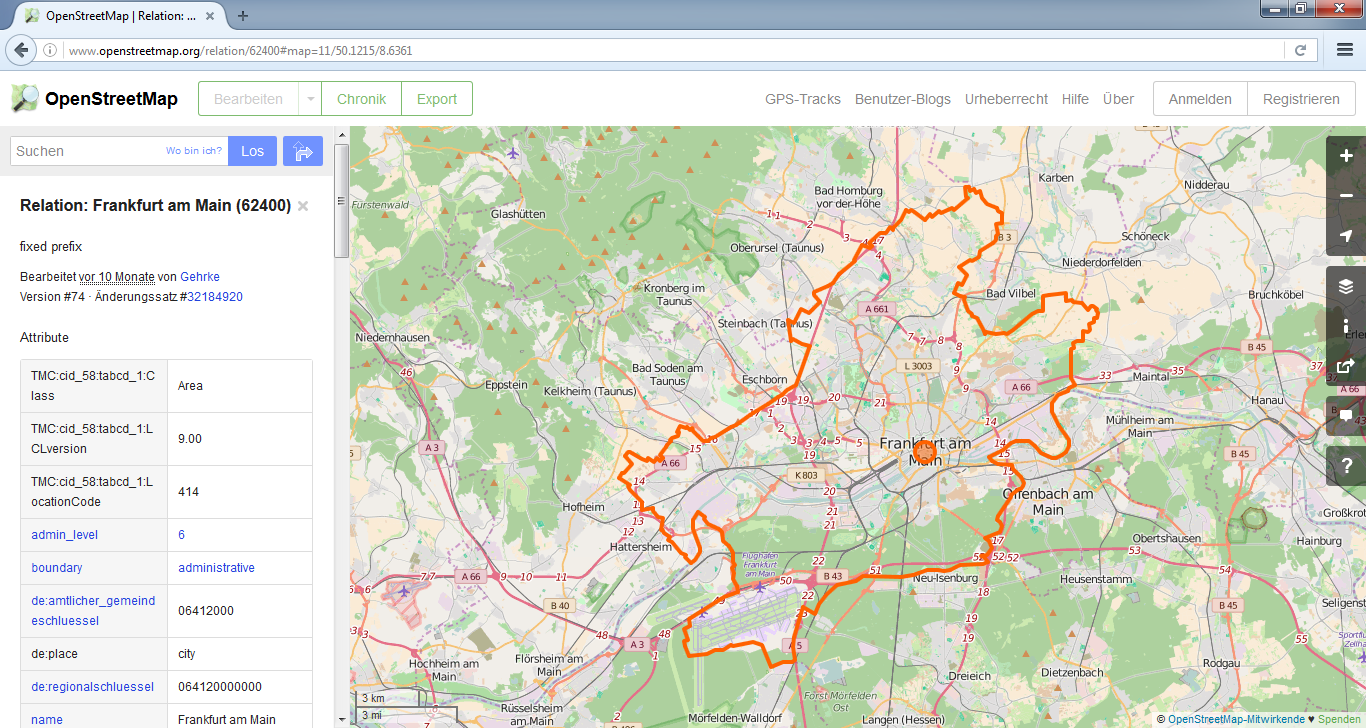Click the site info icon in address bar

pos(50,50)
